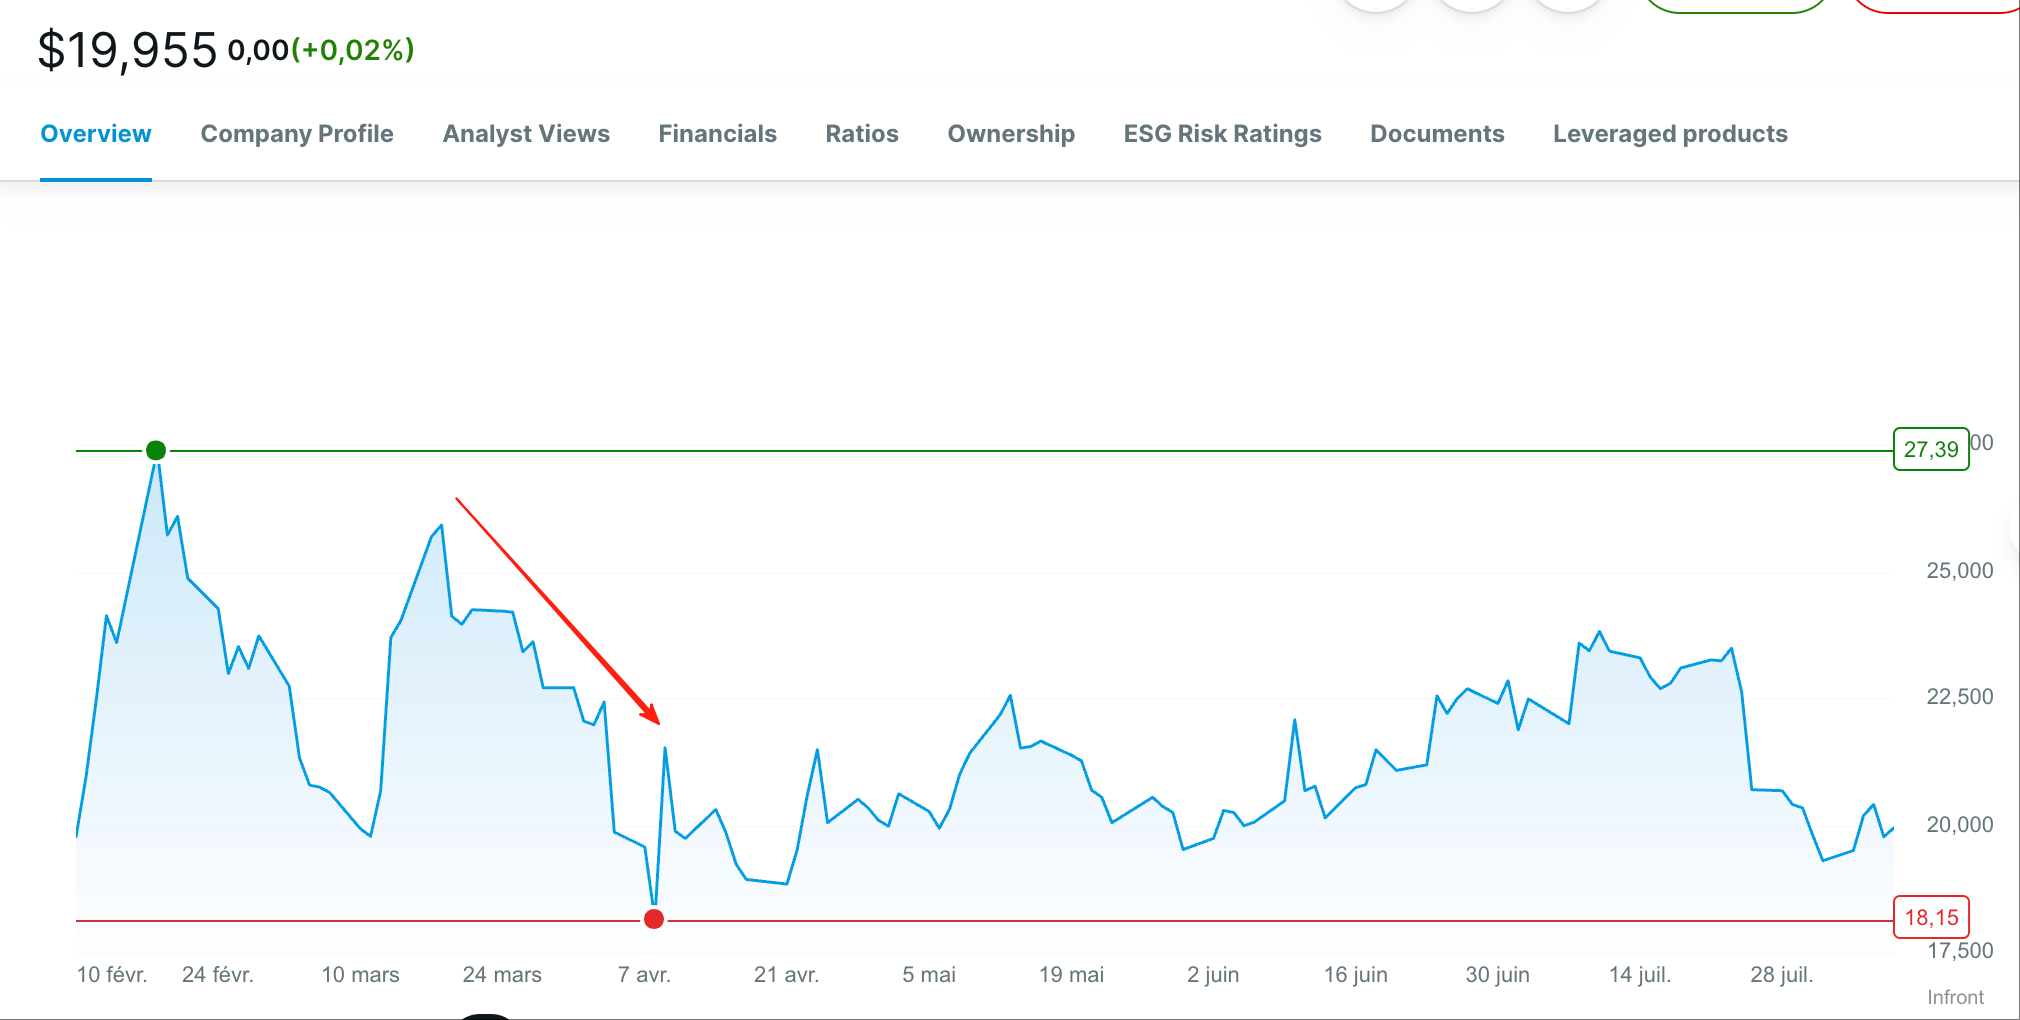Image resolution: width=2020 pixels, height=1020 pixels.
Task: Switch to the Company Profile tab
Action: pyautogui.click(x=297, y=134)
